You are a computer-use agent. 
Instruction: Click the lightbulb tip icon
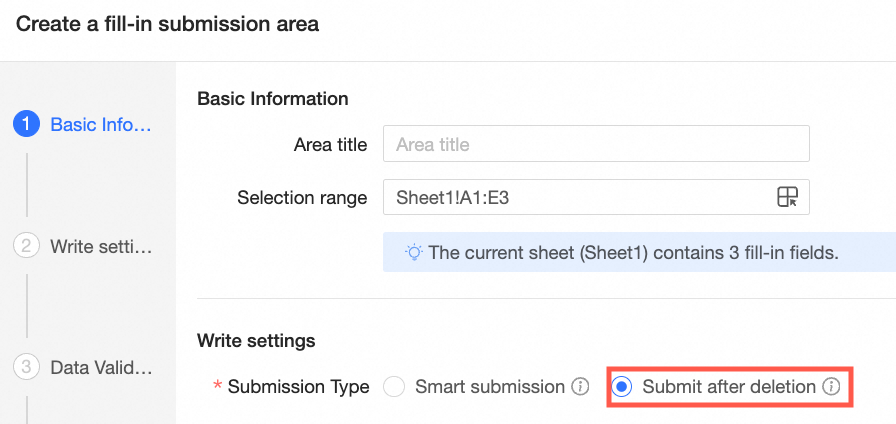point(413,253)
